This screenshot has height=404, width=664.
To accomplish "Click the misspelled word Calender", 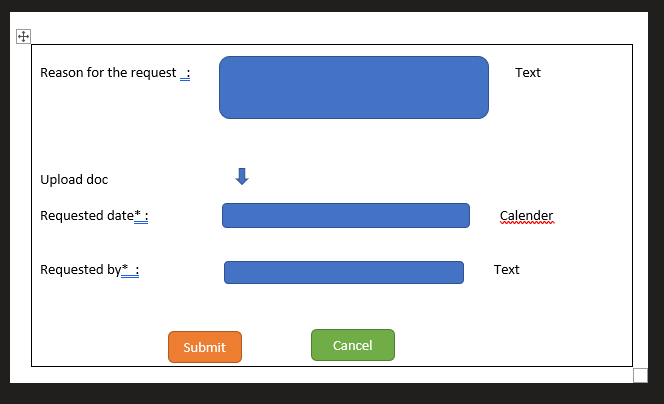I will pyautogui.click(x=526, y=216).
